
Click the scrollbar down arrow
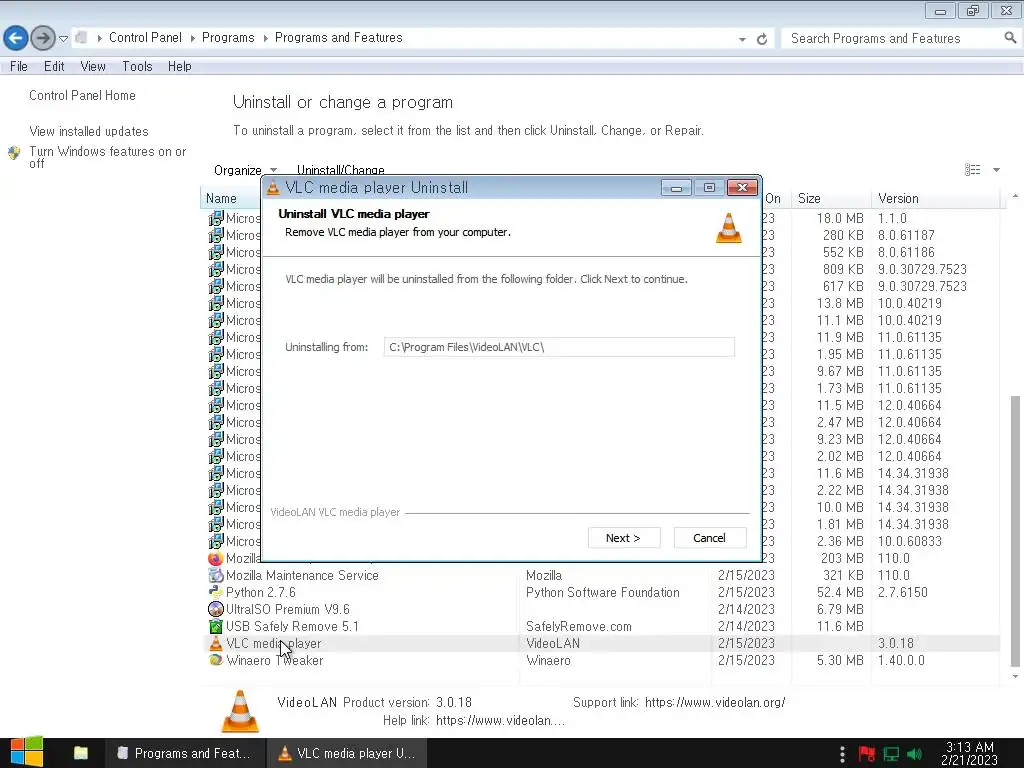[1015, 677]
